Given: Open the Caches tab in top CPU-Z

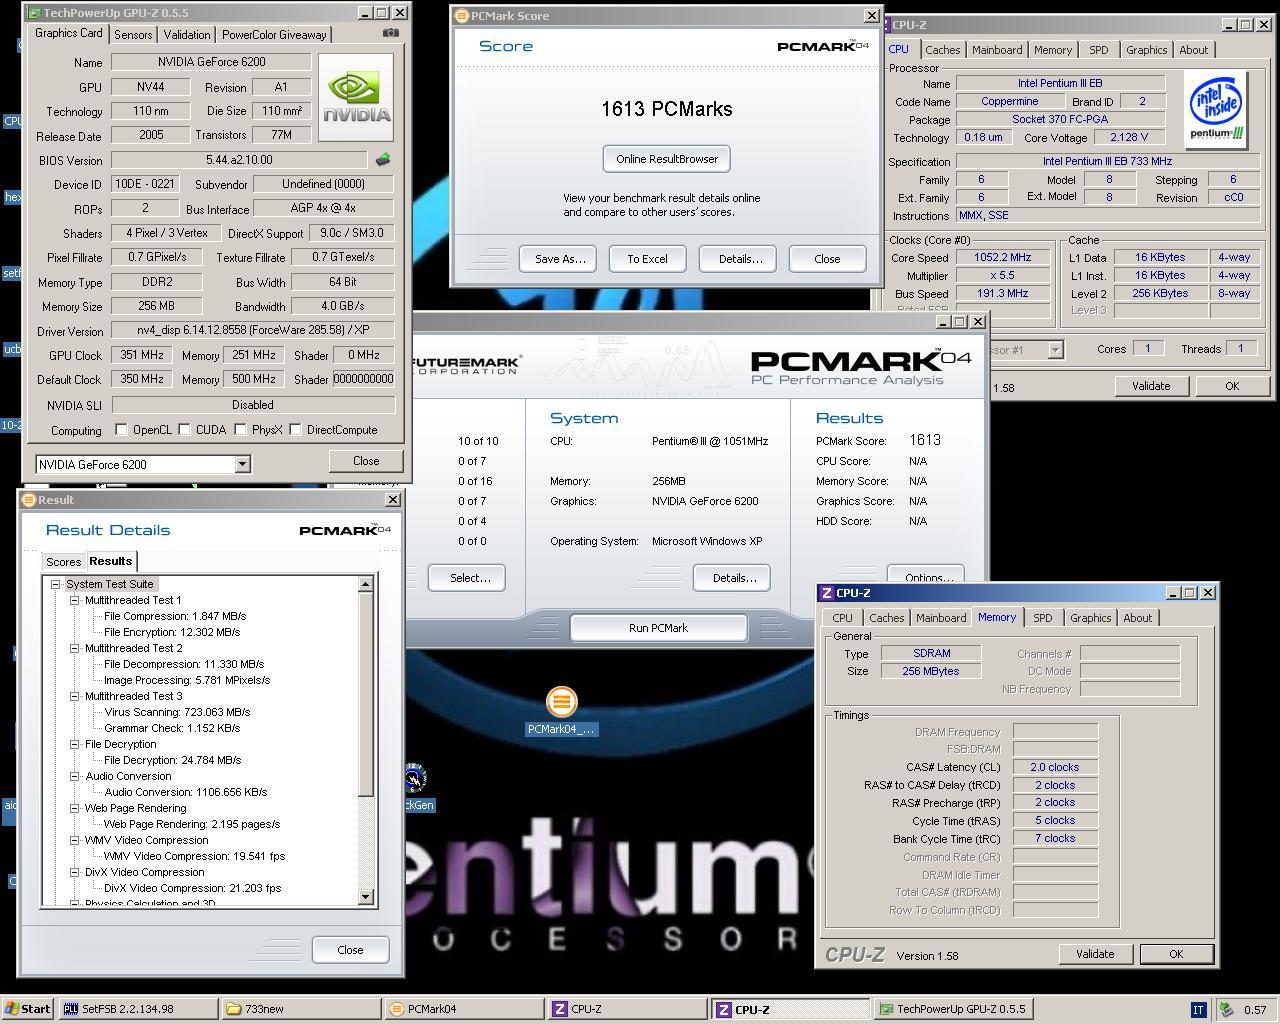Looking at the screenshot, I should click(x=942, y=50).
